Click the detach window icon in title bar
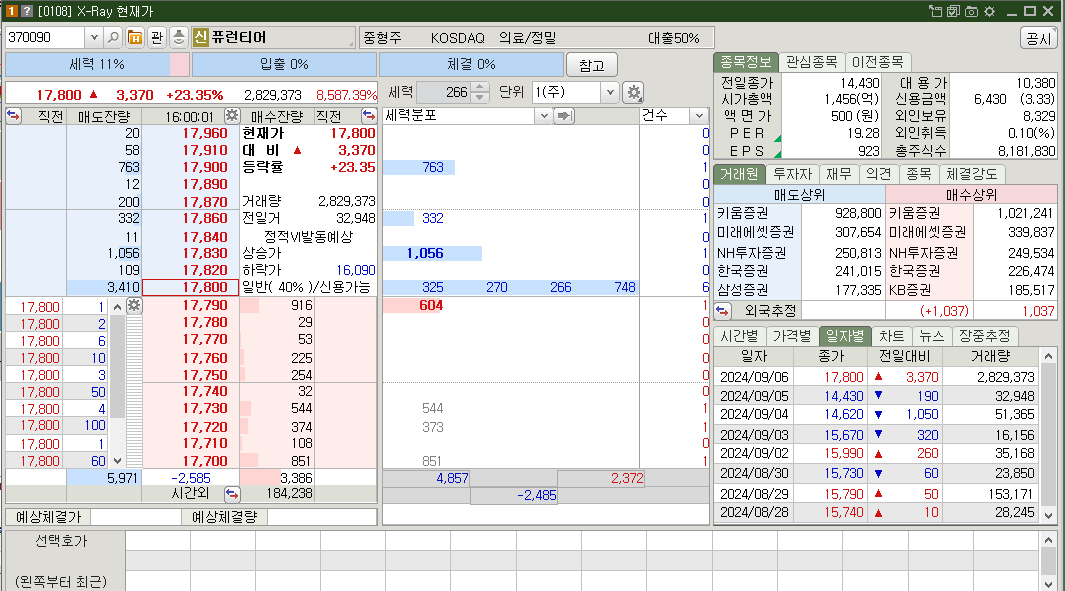1065x591 pixels. [936, 11]
